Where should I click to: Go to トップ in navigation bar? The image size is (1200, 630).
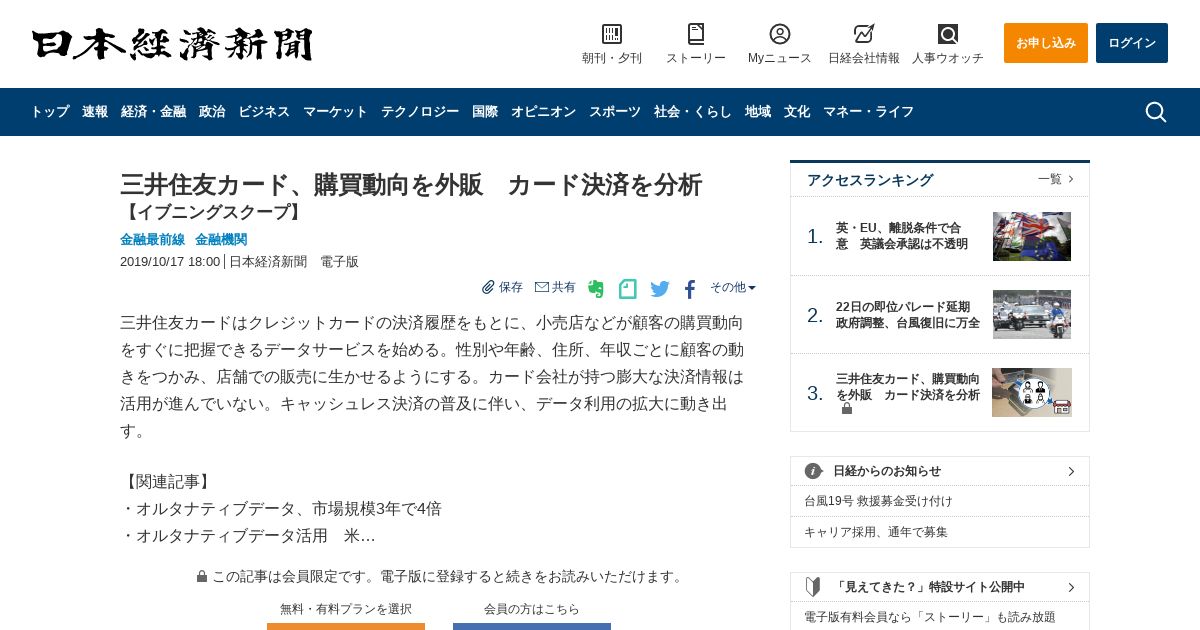click(x=50, y=112)
